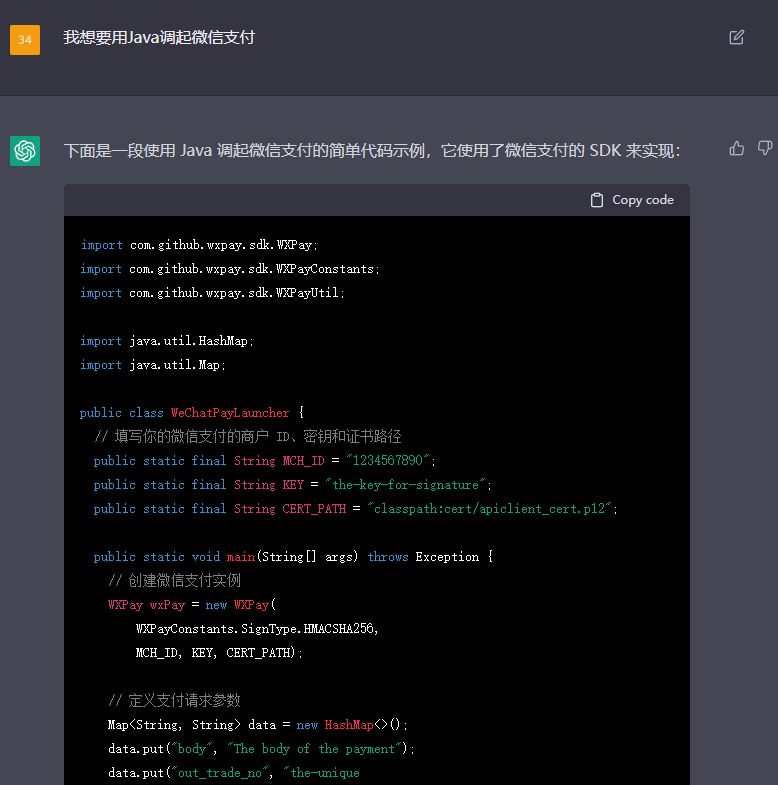The height and width of the screenshot is (785, 778).
Task: Click the edit message pencil icon
Action: [x=737, y=37]
